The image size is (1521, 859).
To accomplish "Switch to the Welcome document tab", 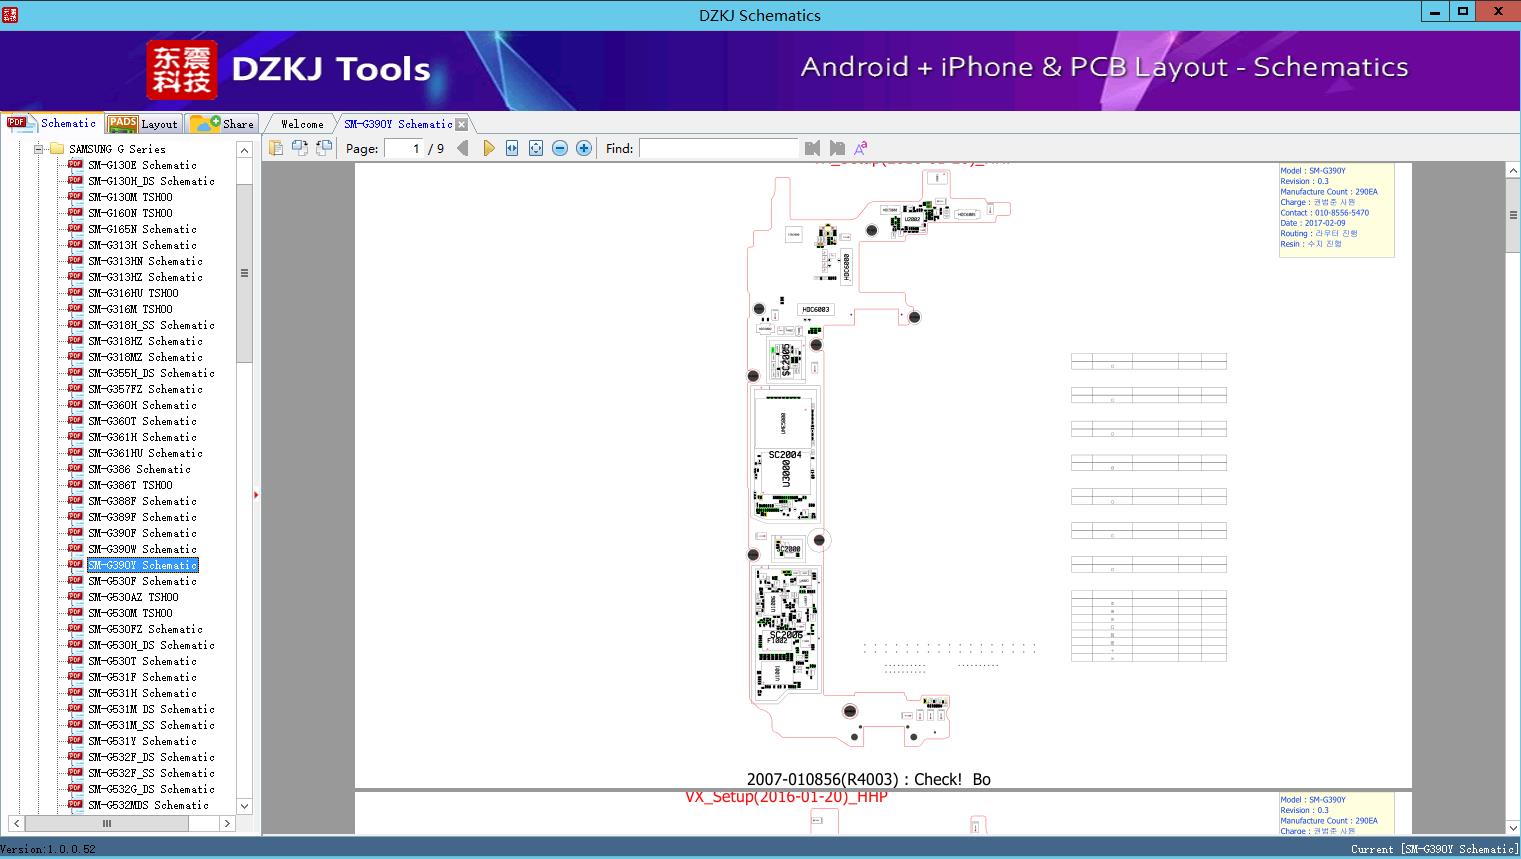I will (x=302, y=124).
